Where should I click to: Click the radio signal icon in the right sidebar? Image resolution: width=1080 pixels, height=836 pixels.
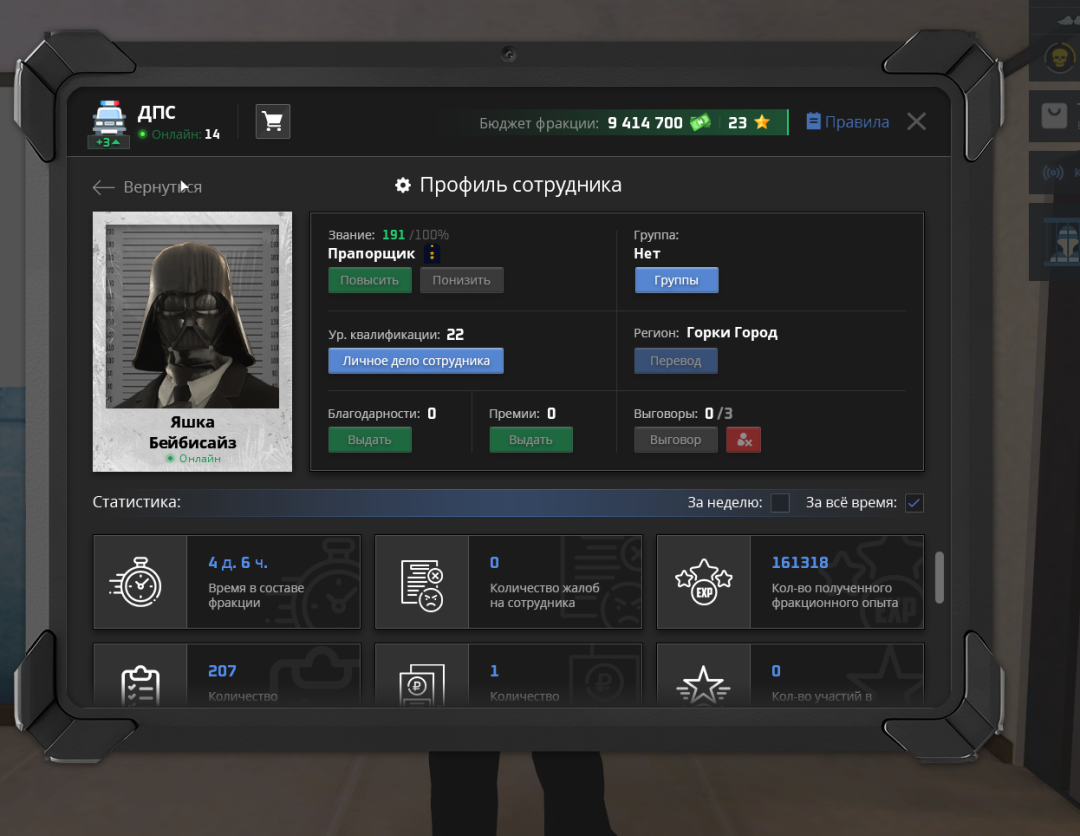(x=1053, y=172)
